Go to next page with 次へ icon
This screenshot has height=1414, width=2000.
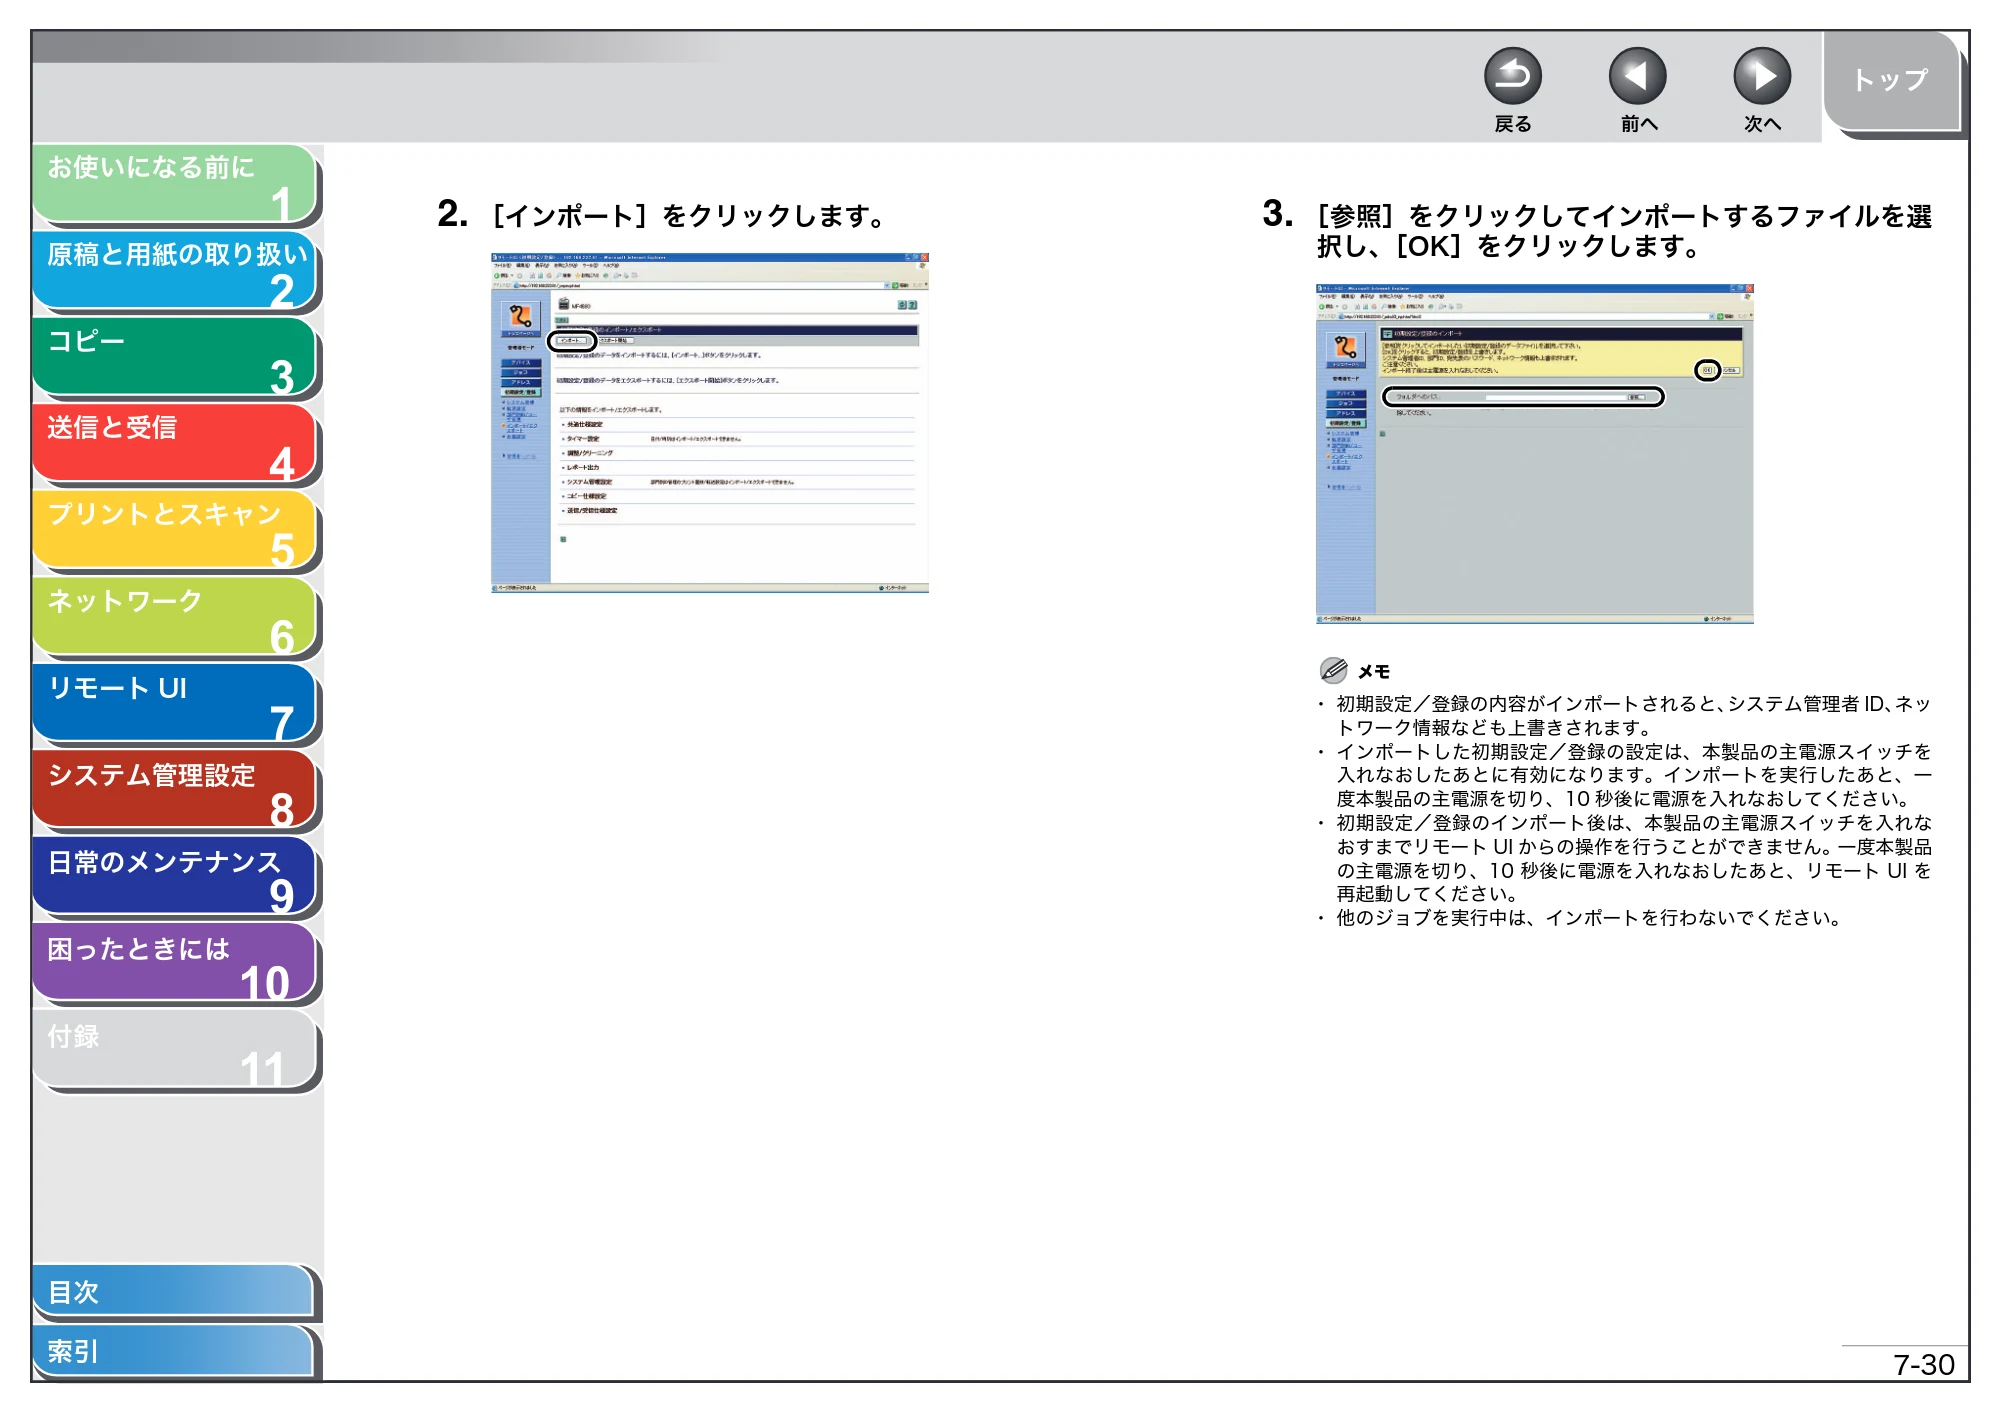pyautogui.click(x=1761, y=77)
